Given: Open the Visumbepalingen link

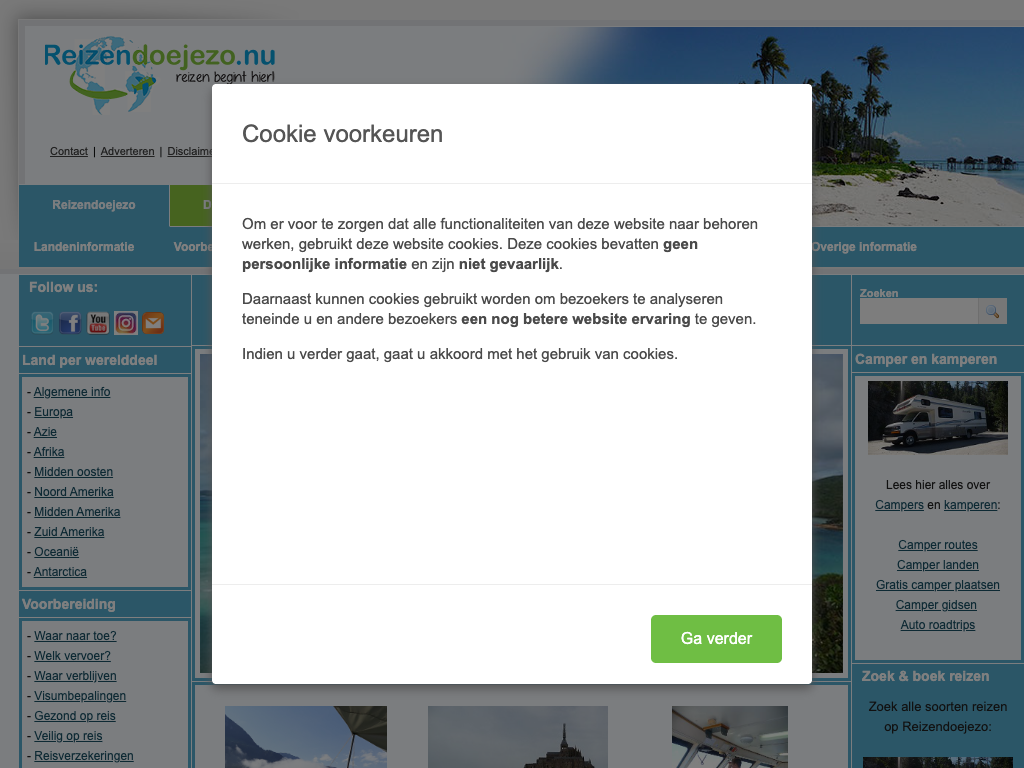Looking at the screenshot, I should (80, 696).
